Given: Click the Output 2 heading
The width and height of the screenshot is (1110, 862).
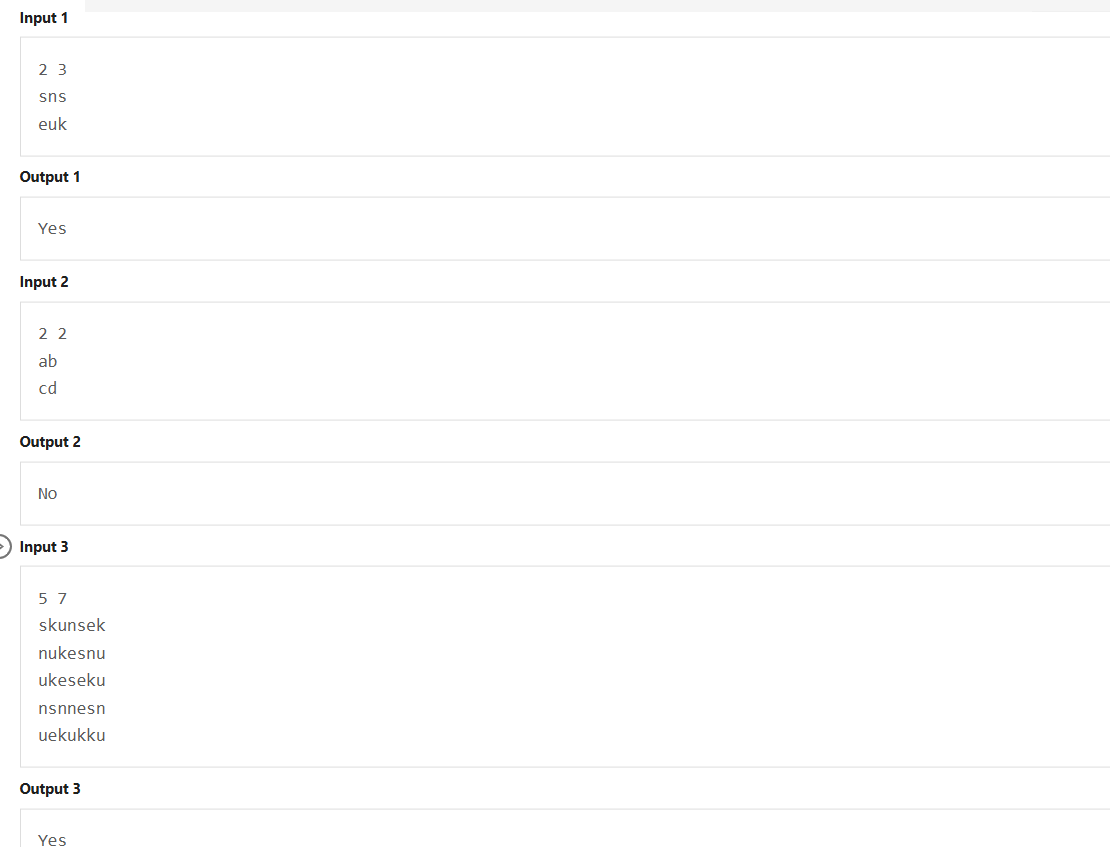Looking at the screenshot, I should [x=50, y=442].
